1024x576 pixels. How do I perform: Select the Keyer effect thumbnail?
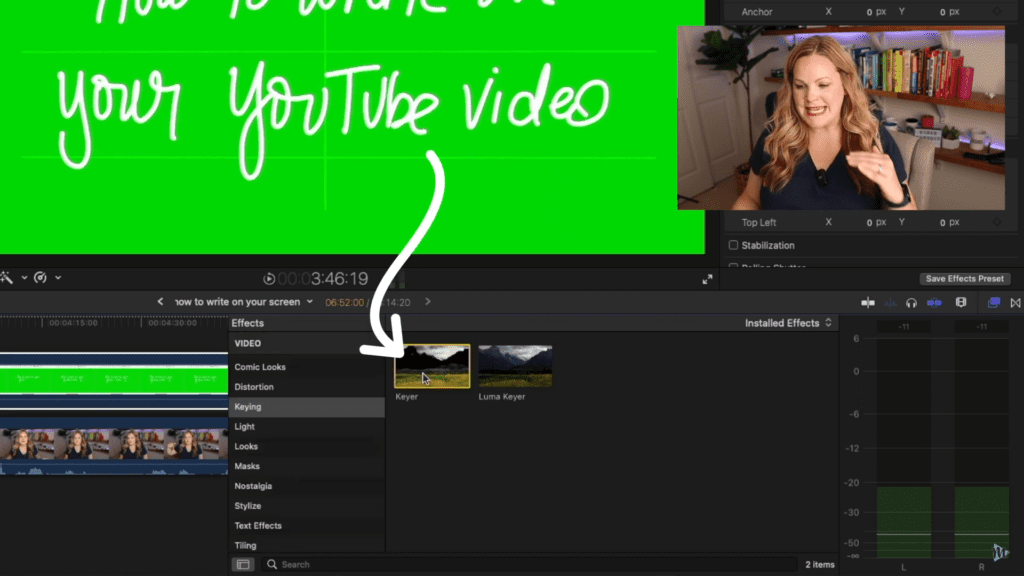pos(432,366)
